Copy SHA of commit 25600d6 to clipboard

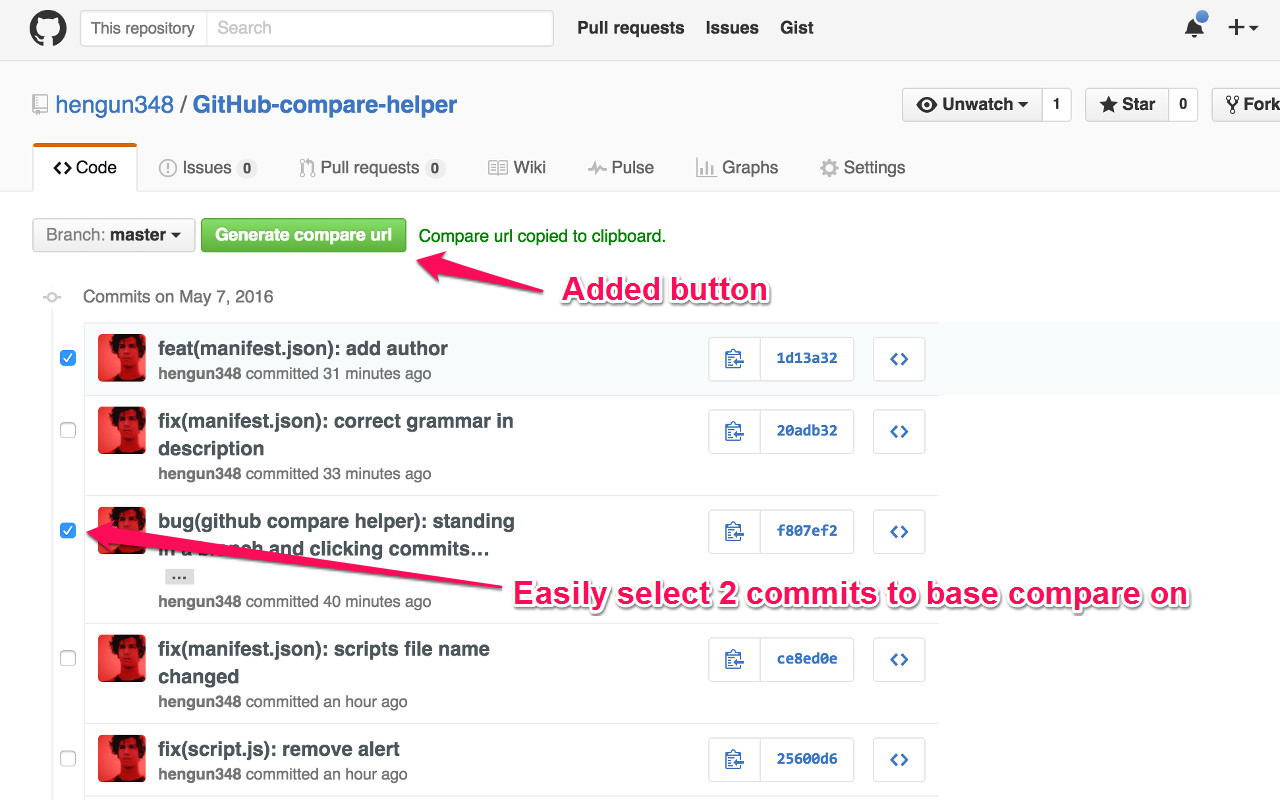point(735,759)
